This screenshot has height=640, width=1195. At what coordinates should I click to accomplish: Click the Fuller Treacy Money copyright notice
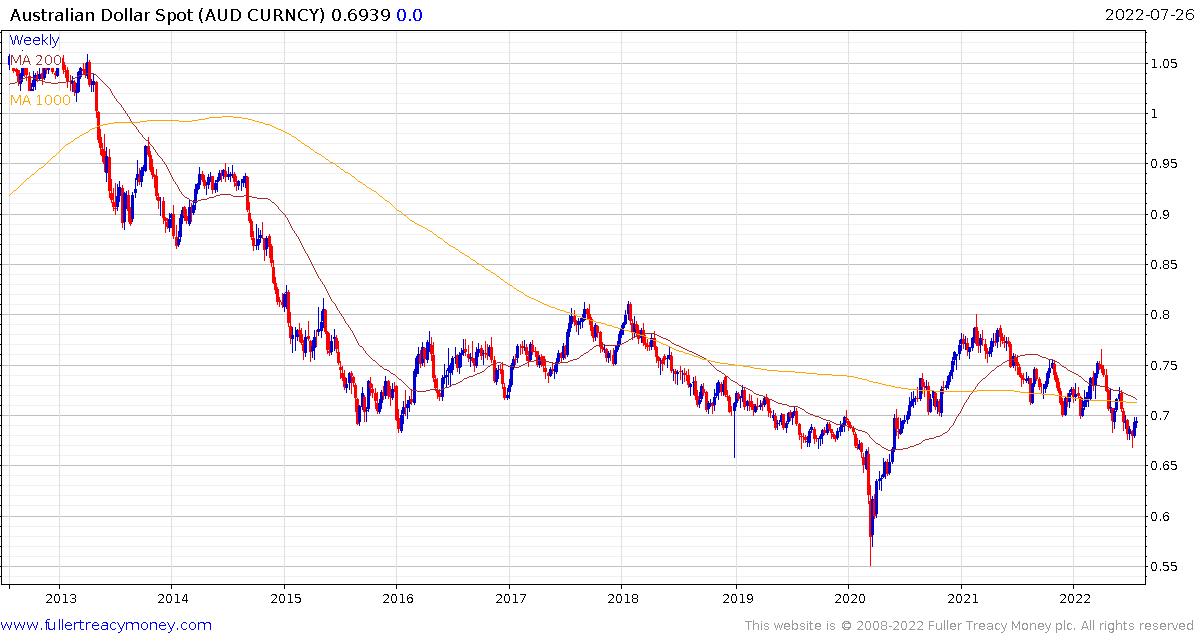(x=969, y=626)
